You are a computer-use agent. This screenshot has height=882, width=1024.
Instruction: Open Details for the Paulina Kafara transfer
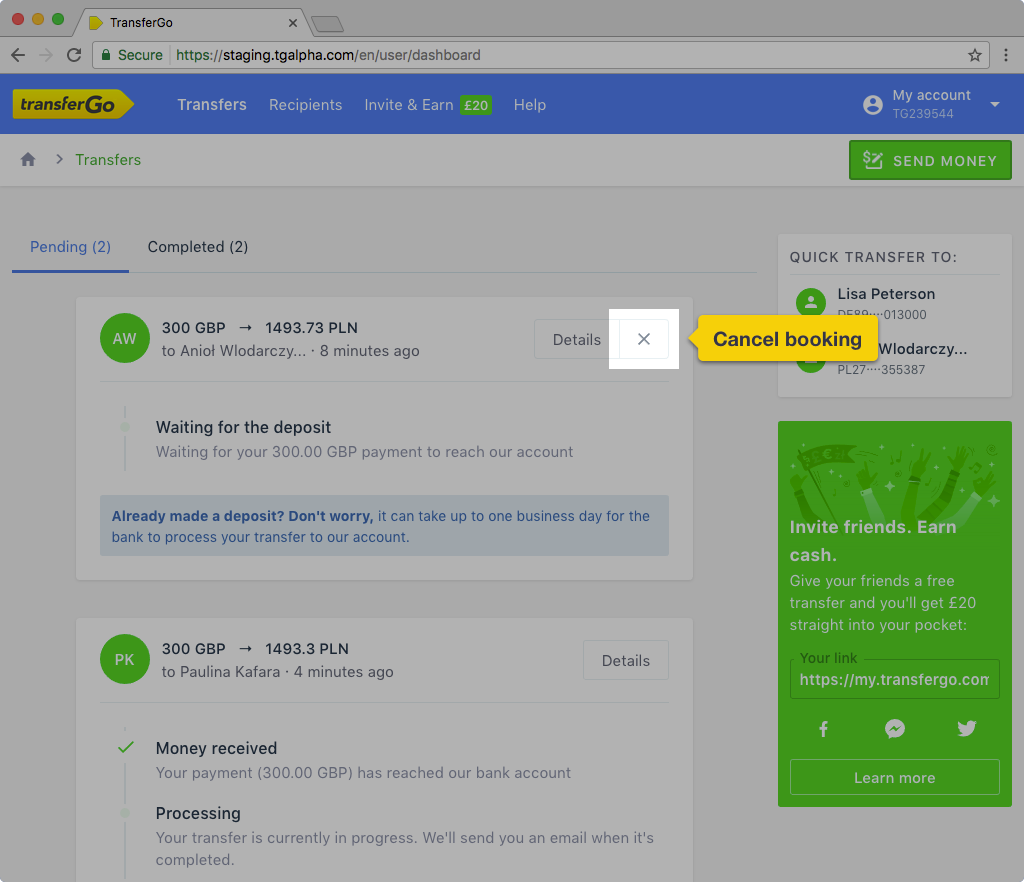tap(626, 661)
